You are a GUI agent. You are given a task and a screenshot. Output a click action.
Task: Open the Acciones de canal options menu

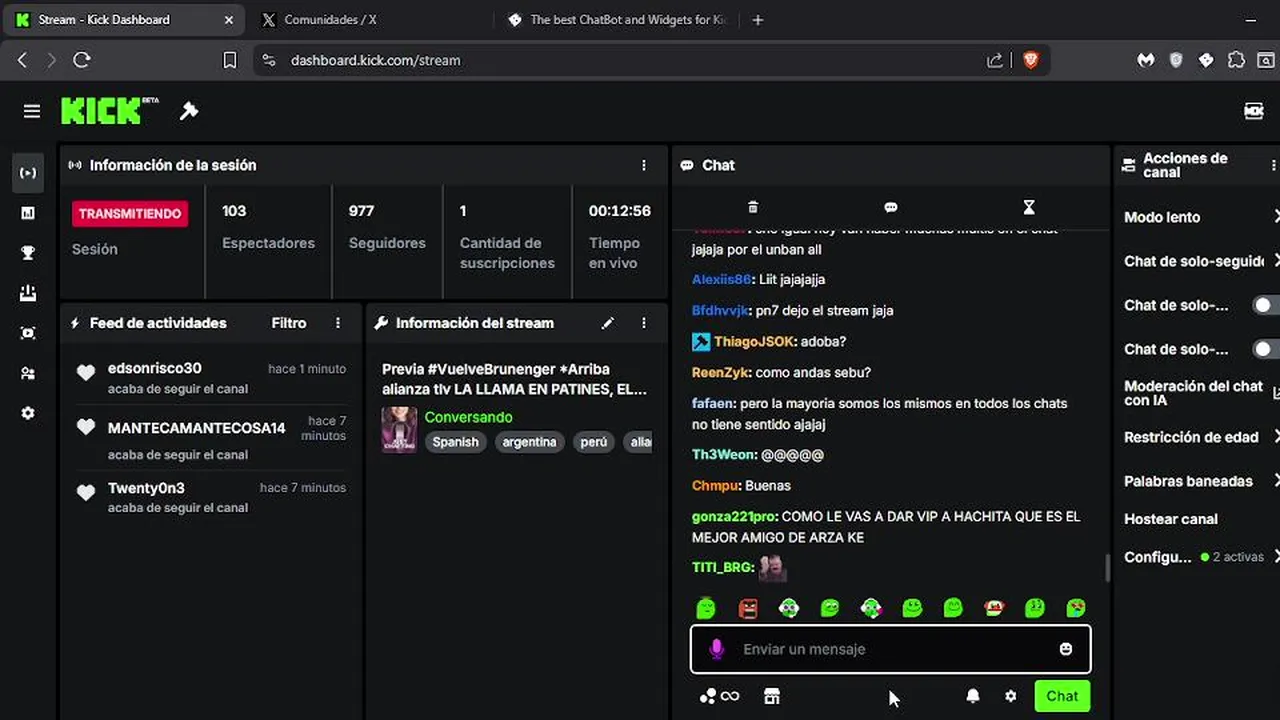(x=1273, y=165)
